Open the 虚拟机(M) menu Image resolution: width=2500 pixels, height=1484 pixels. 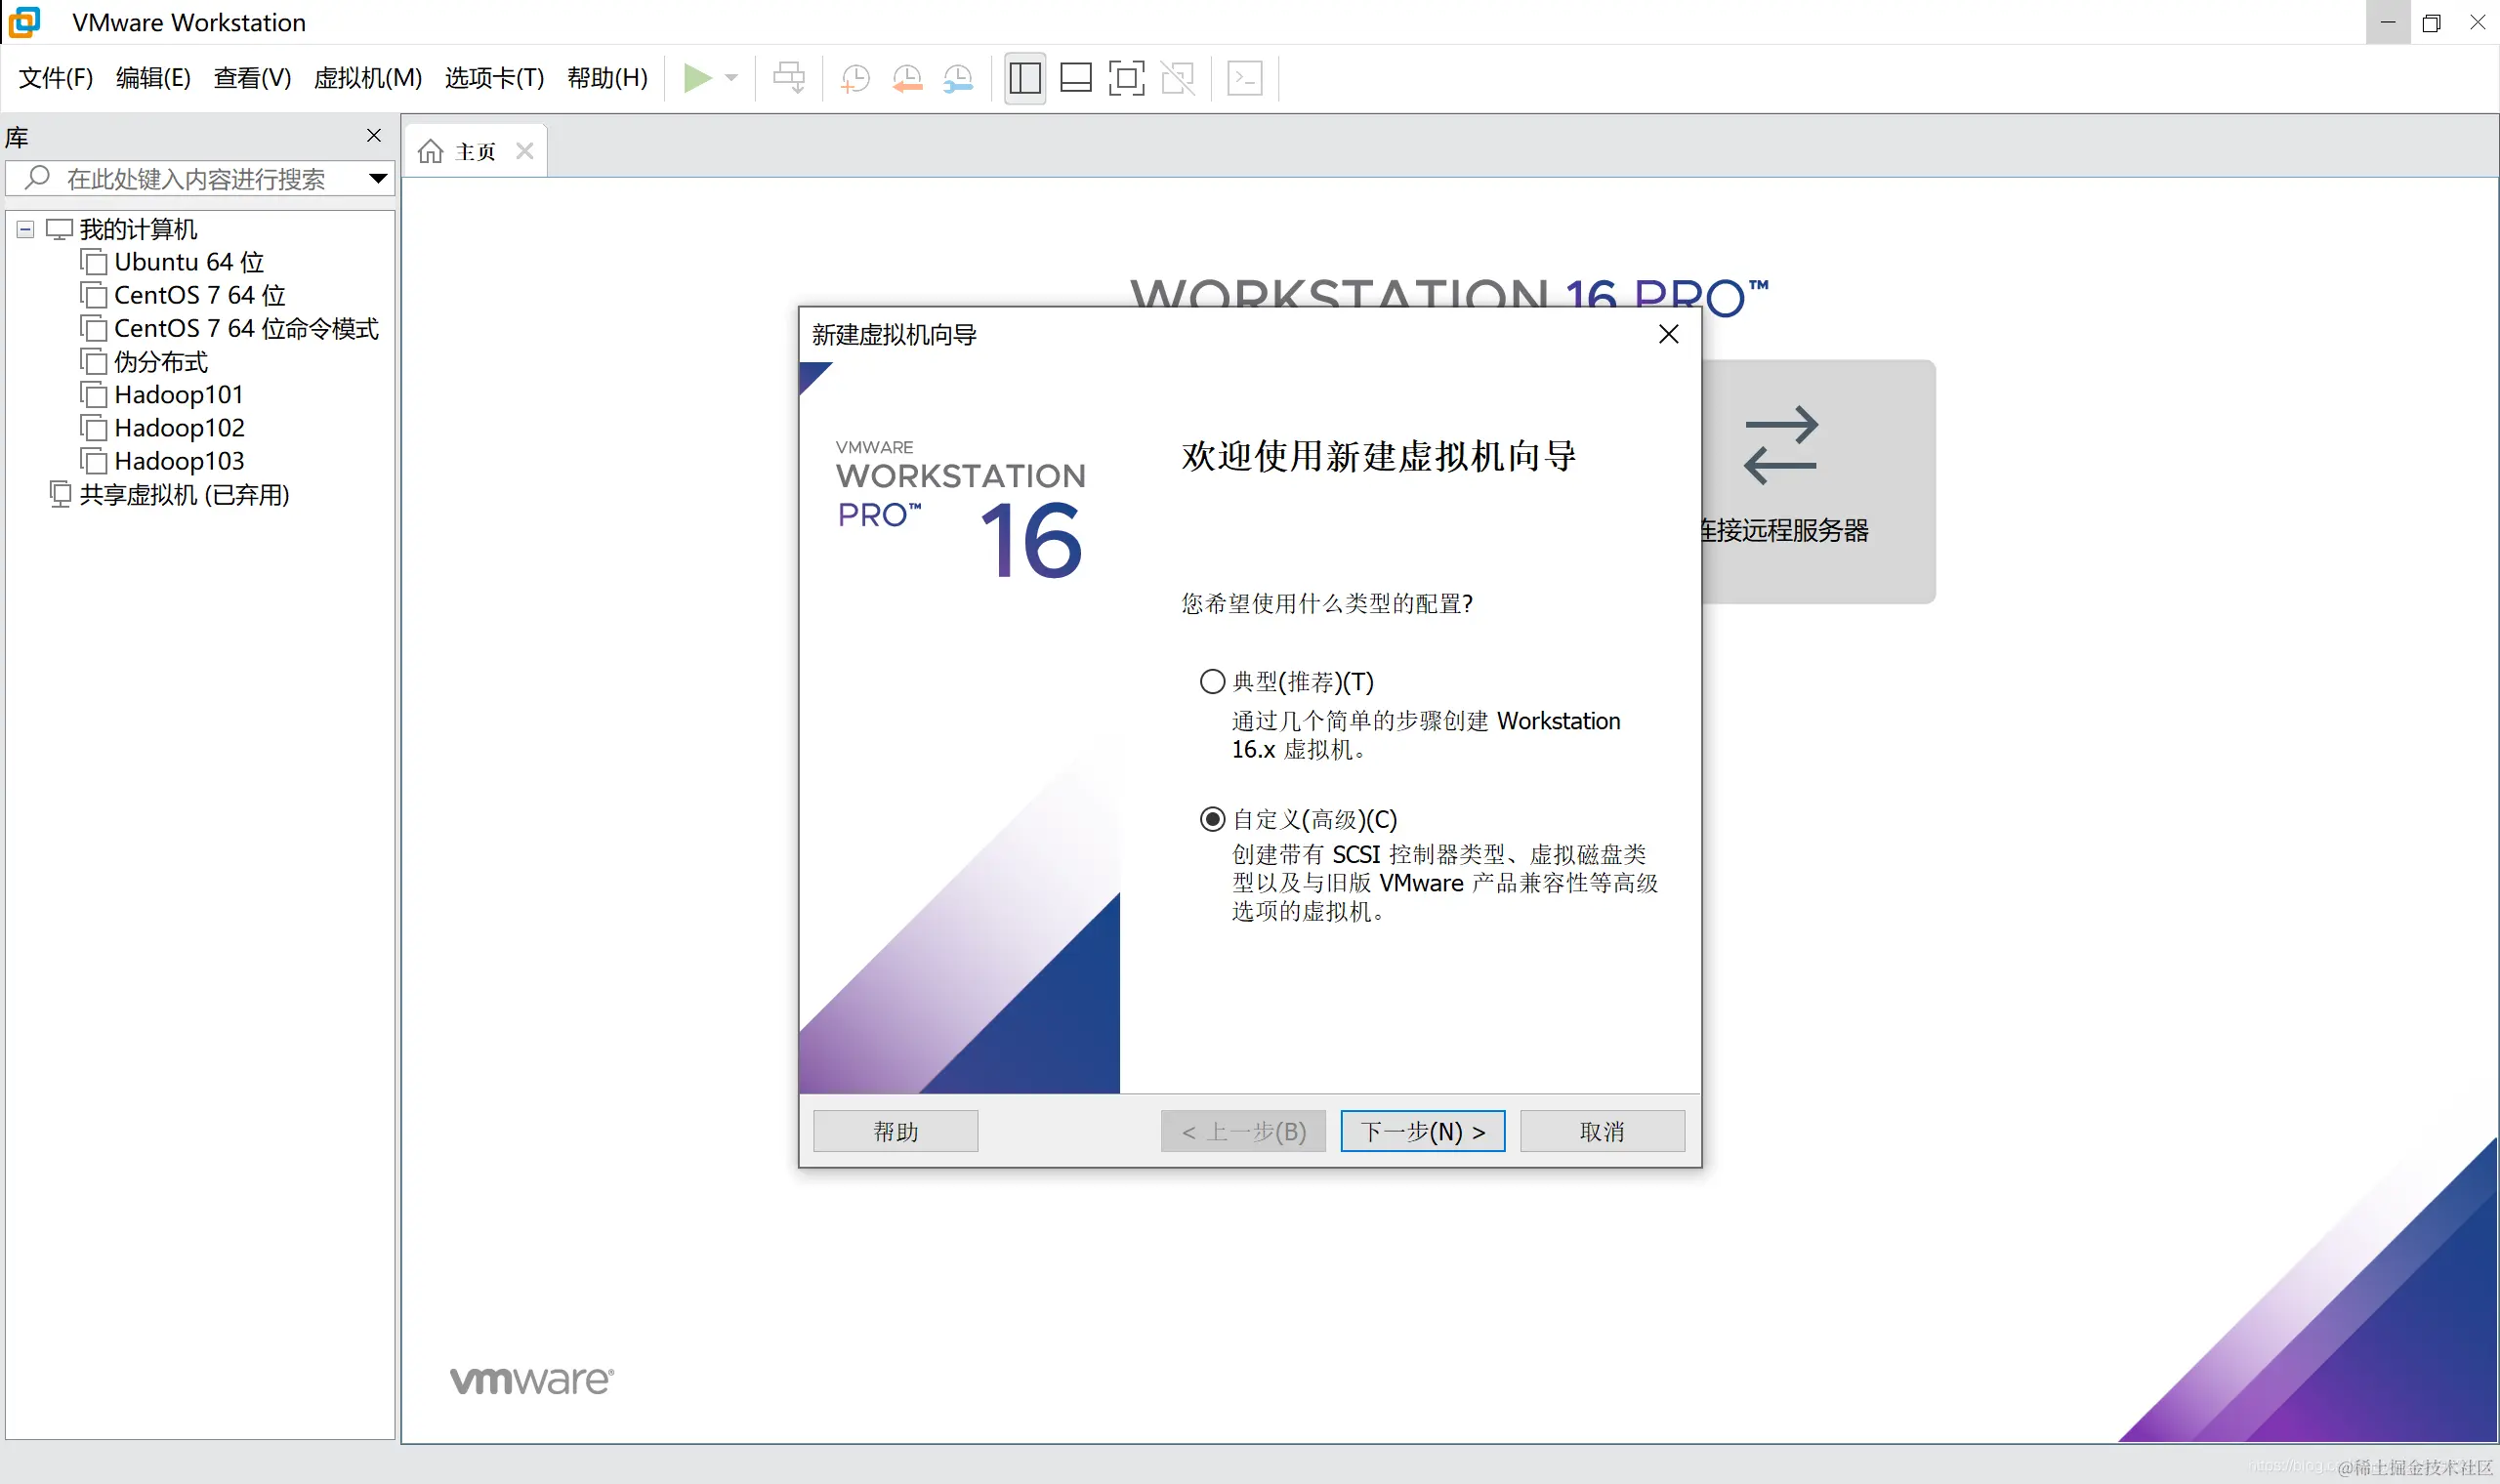[x=367, y=78]
